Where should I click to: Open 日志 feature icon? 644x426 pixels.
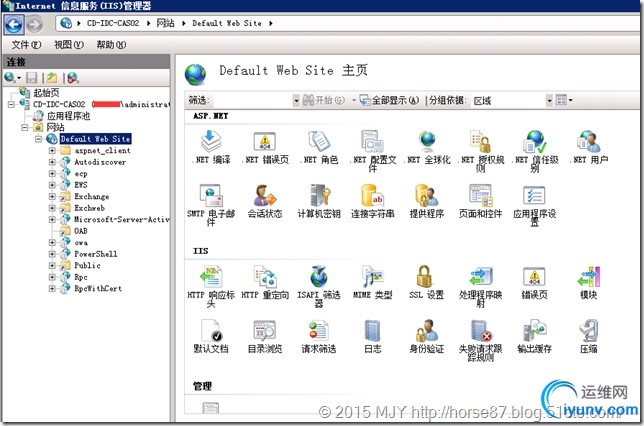(373, 337)
